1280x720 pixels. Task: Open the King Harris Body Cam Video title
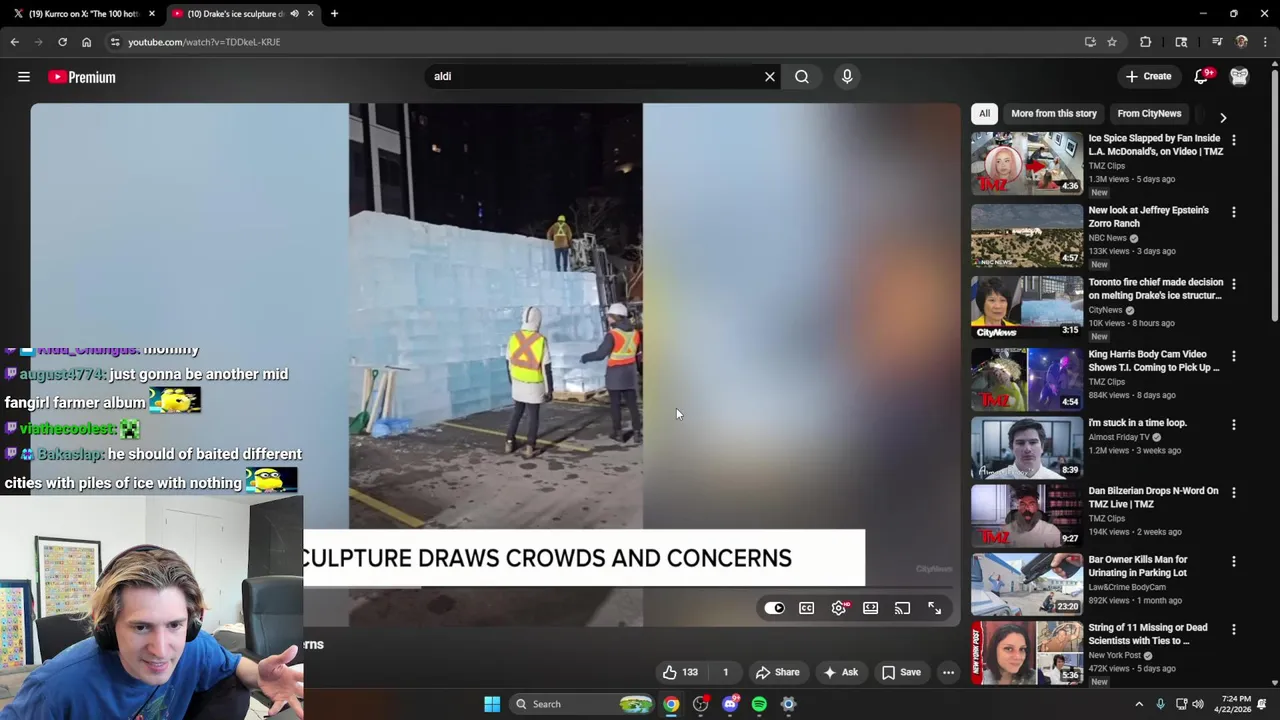[1154, 361]
